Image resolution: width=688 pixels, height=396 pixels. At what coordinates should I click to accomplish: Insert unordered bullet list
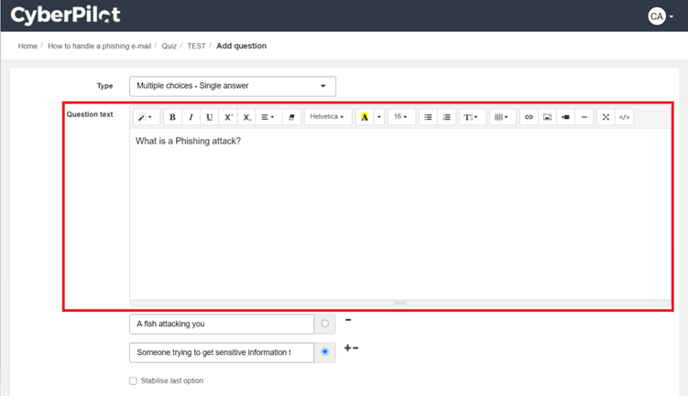pyautogui.click(x=428, y=117)
